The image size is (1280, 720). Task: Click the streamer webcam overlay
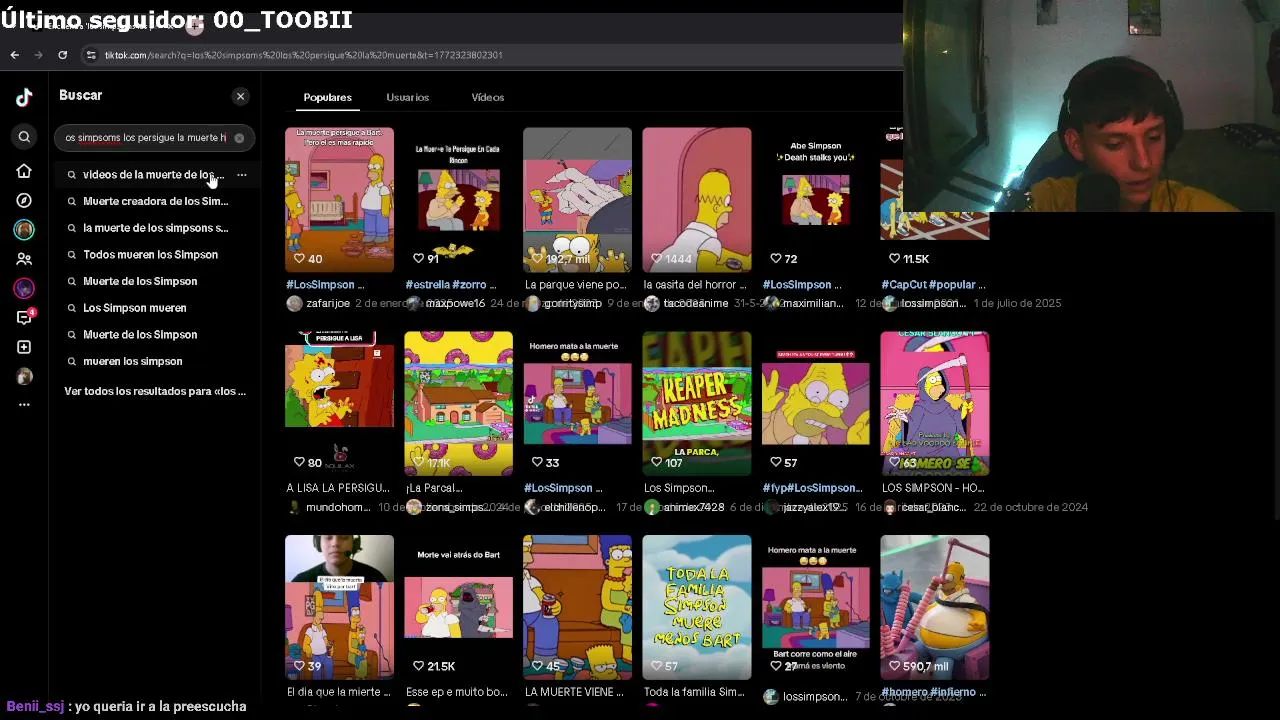(x=1091, y=106)
